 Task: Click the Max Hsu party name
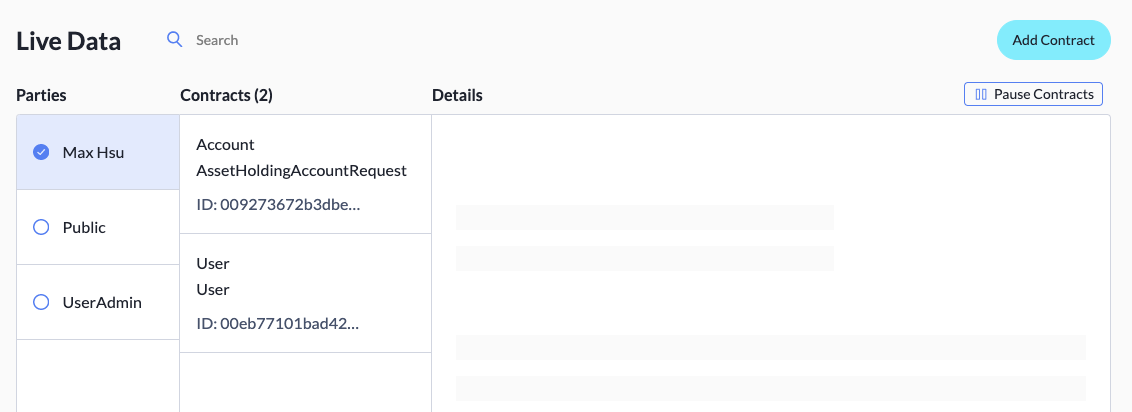tap(91, 152)
